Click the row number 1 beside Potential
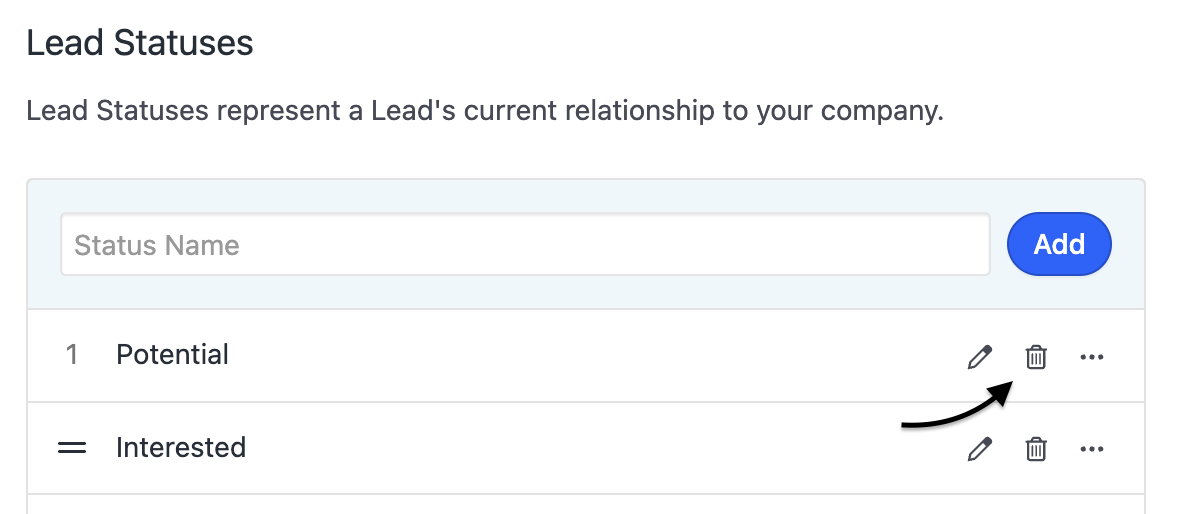 72,355
